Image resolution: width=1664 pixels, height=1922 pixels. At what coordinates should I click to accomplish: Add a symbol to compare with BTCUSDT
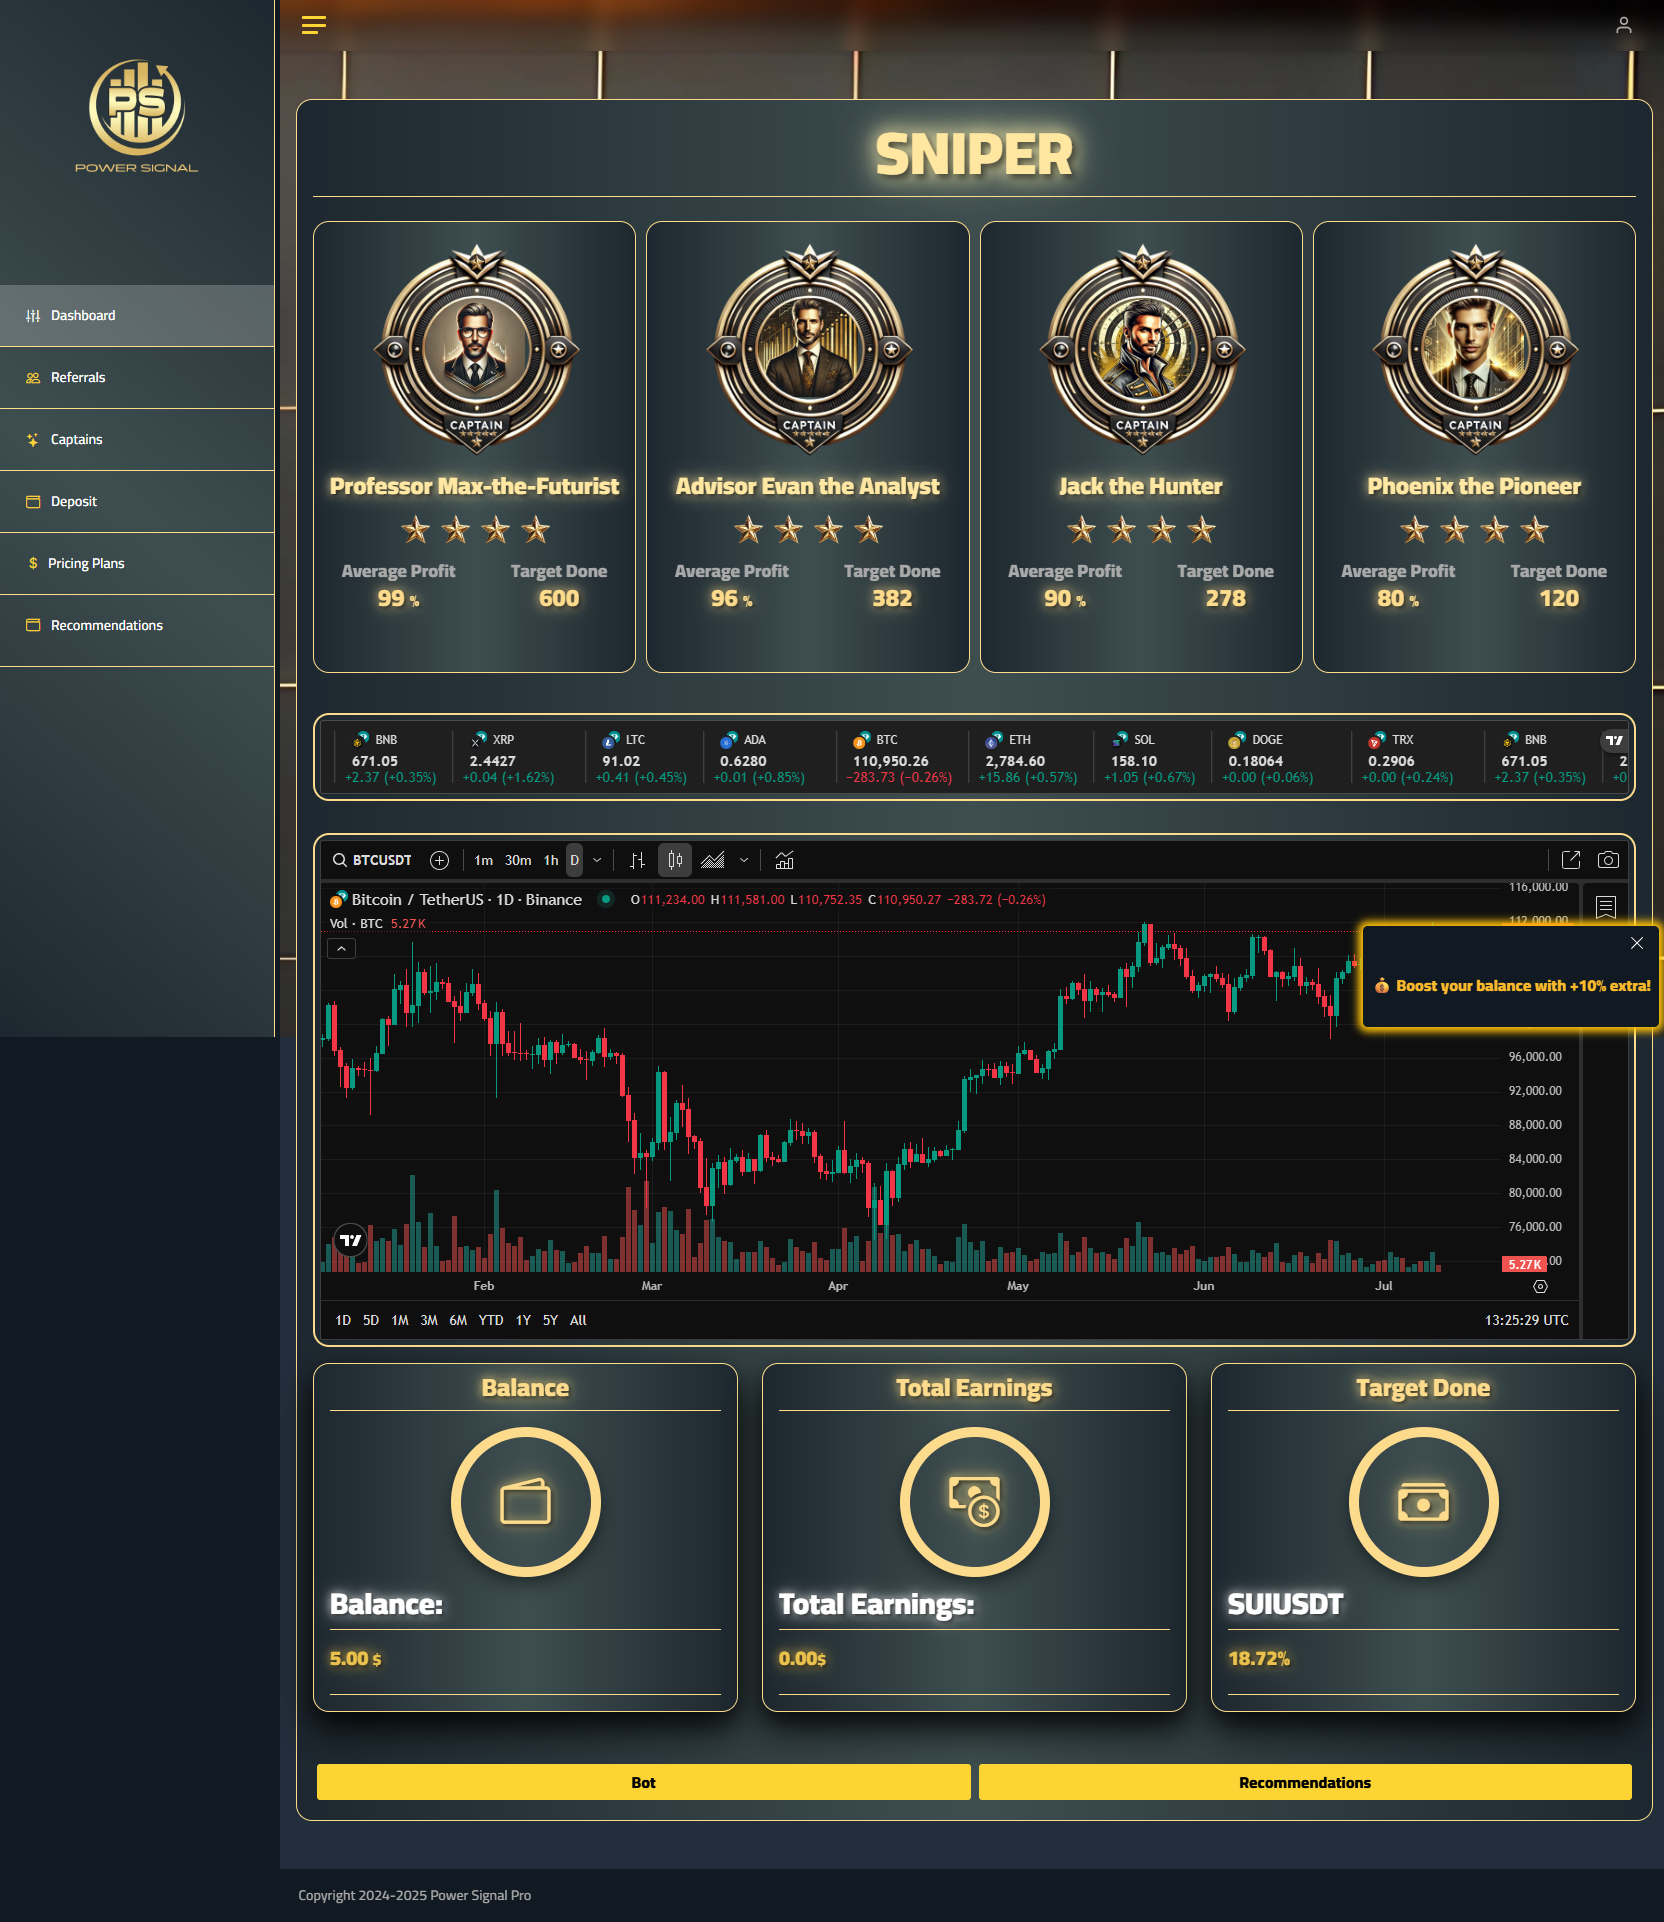[439, 860]
